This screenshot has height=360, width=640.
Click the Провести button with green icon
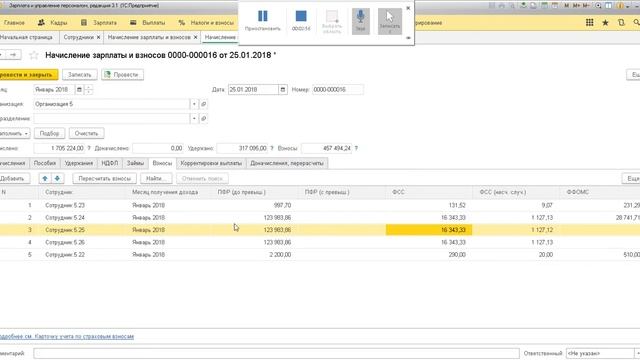point(122,75)
